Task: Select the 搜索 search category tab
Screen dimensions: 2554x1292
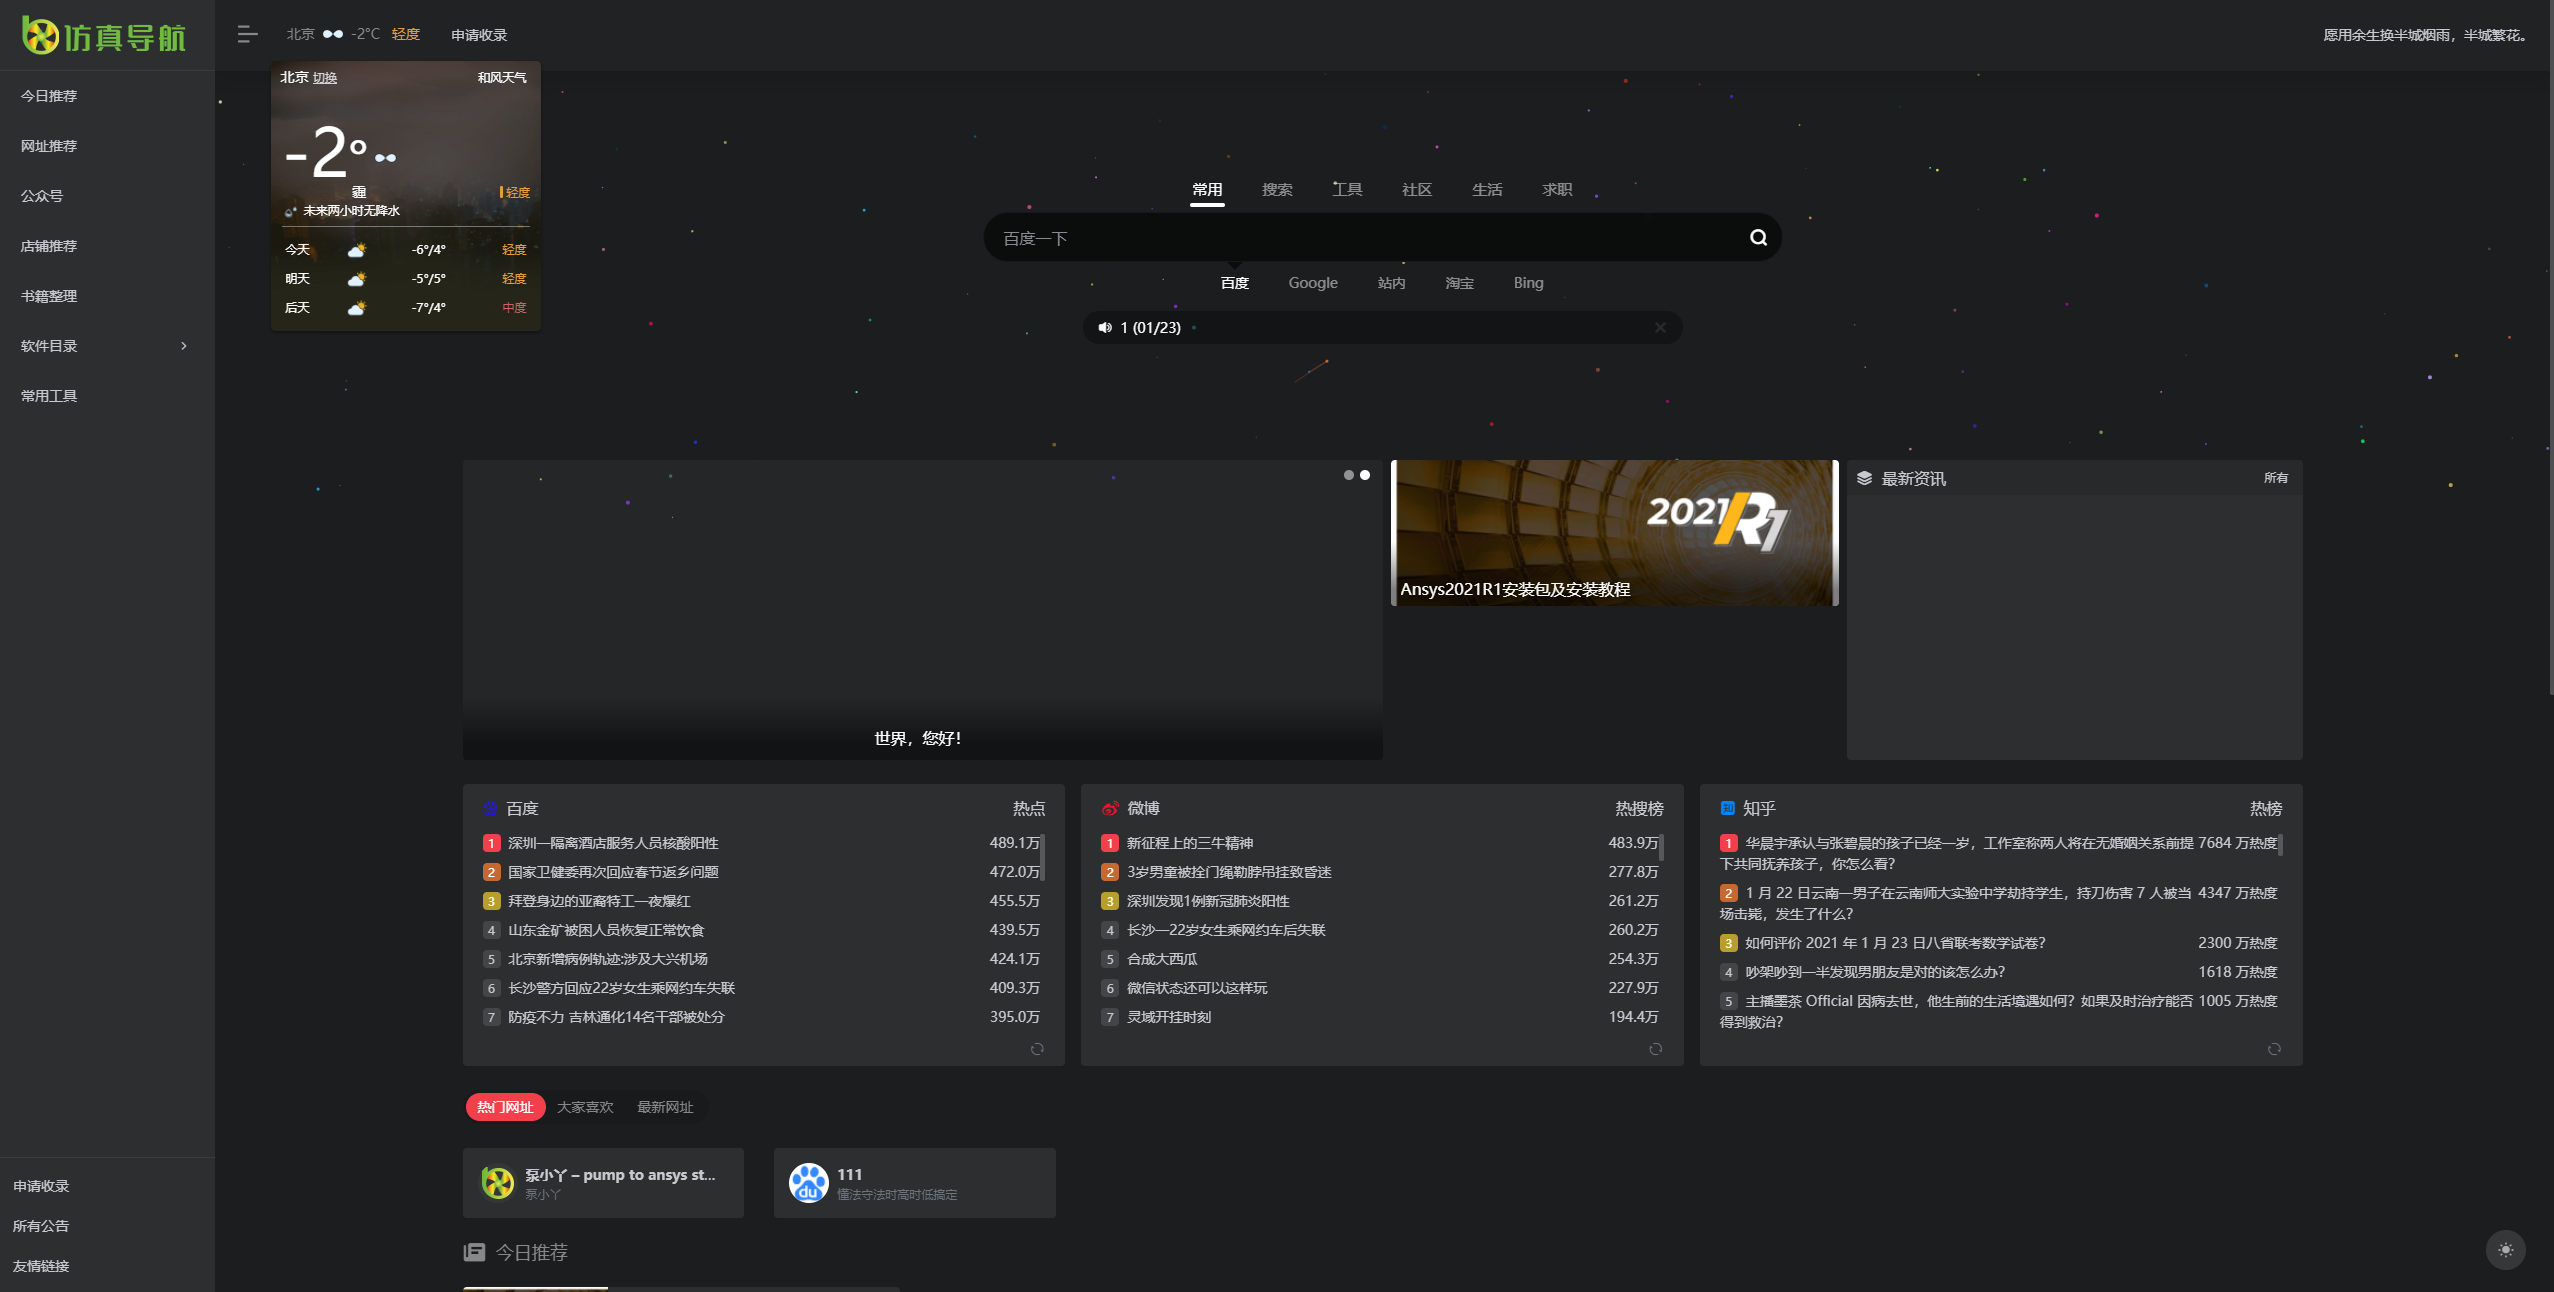Action: [1277, 190]
